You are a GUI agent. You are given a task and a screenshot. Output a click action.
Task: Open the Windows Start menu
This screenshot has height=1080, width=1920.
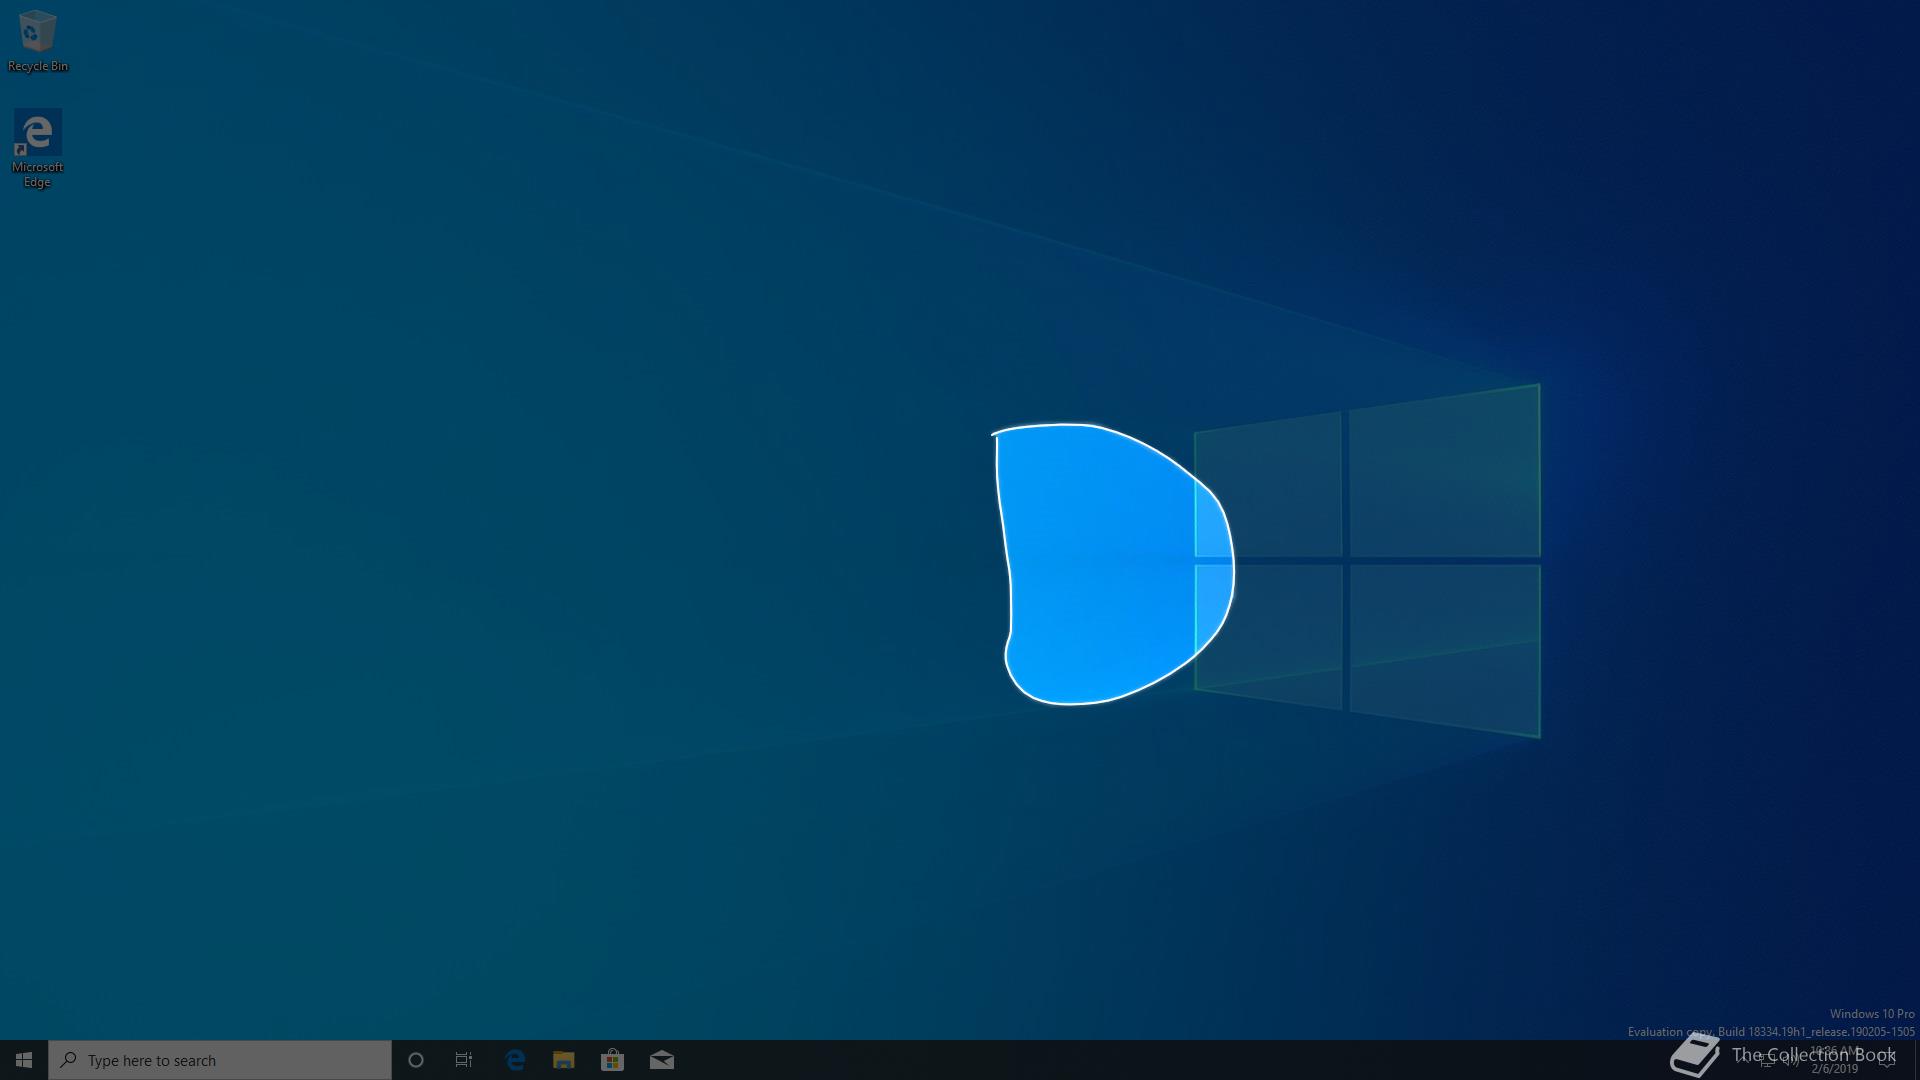point(24,1060)
